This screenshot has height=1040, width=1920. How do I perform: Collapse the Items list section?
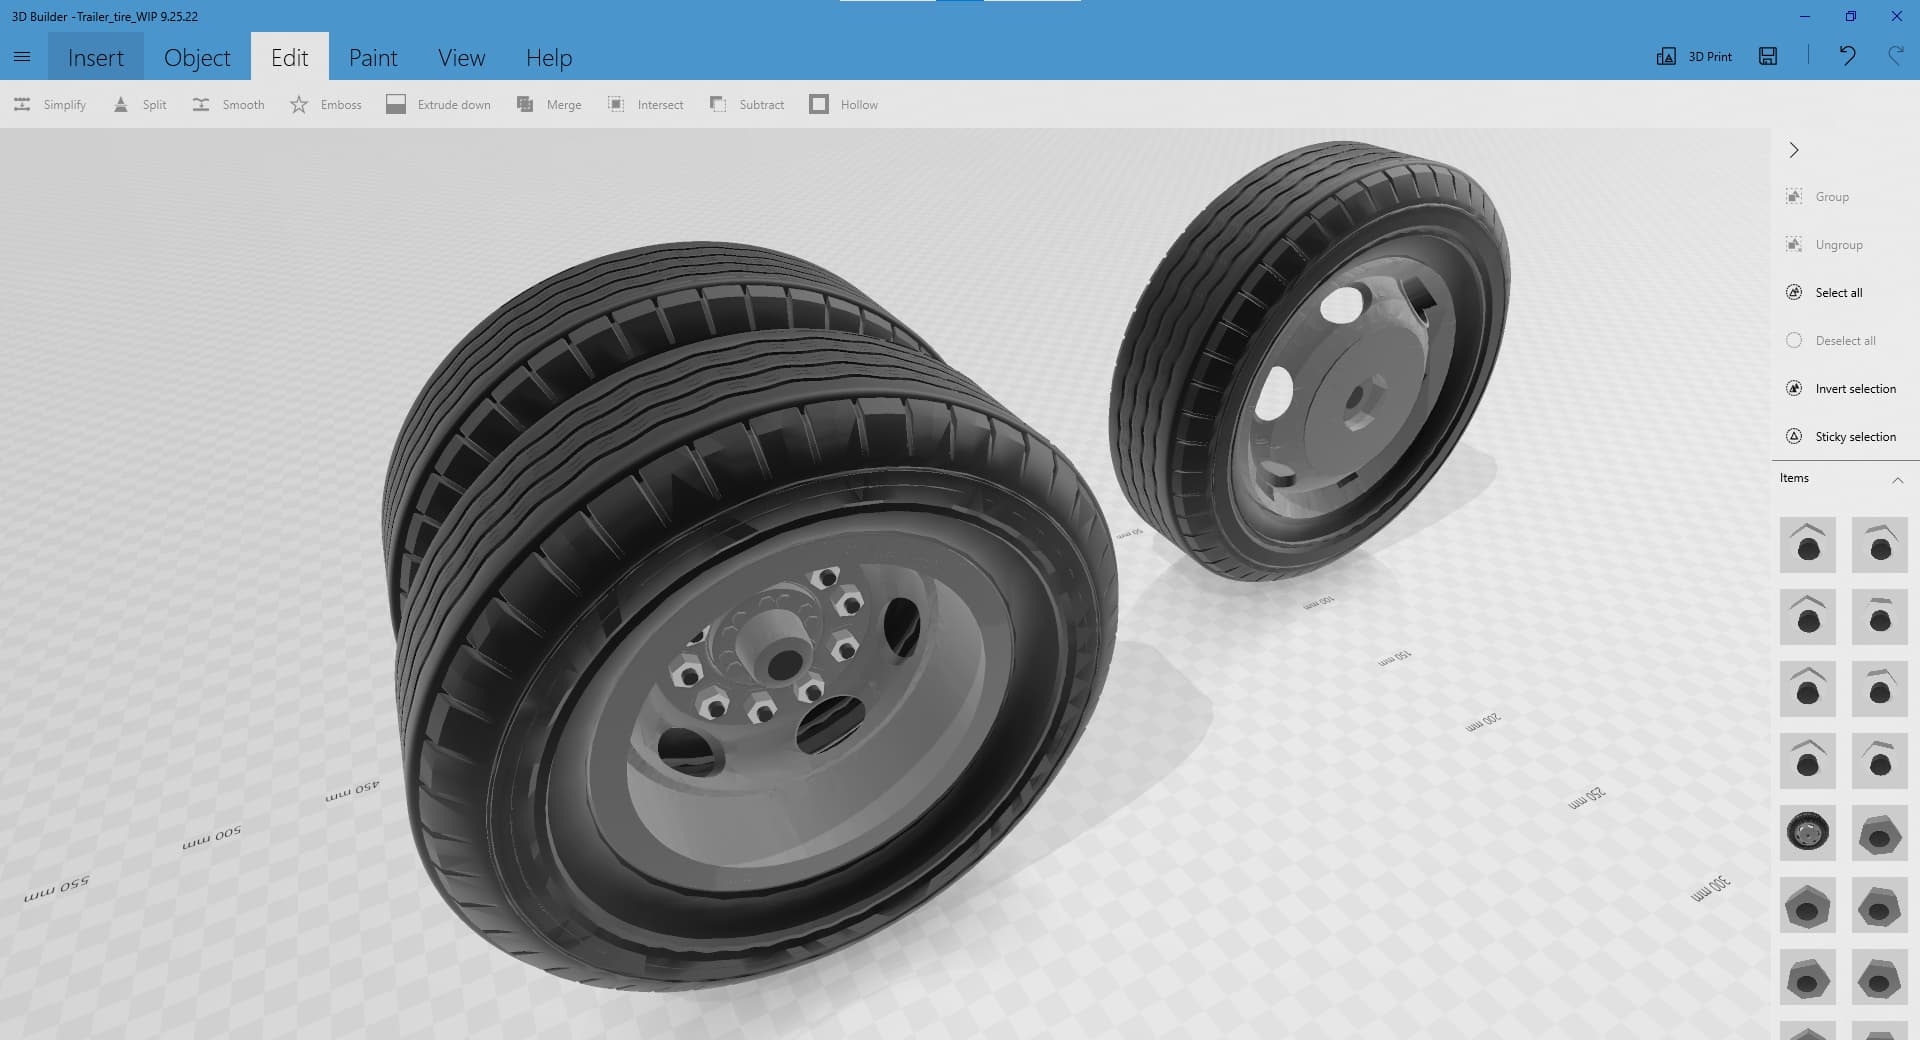pyautogui.click(x=1897, y=480)
